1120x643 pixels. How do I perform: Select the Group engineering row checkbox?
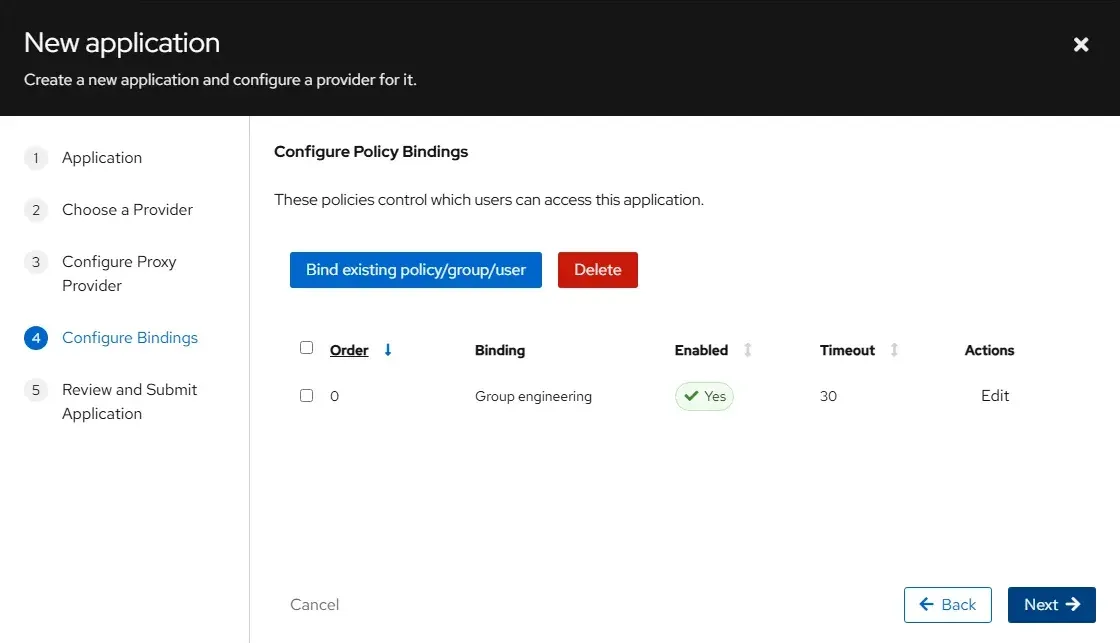306,396
